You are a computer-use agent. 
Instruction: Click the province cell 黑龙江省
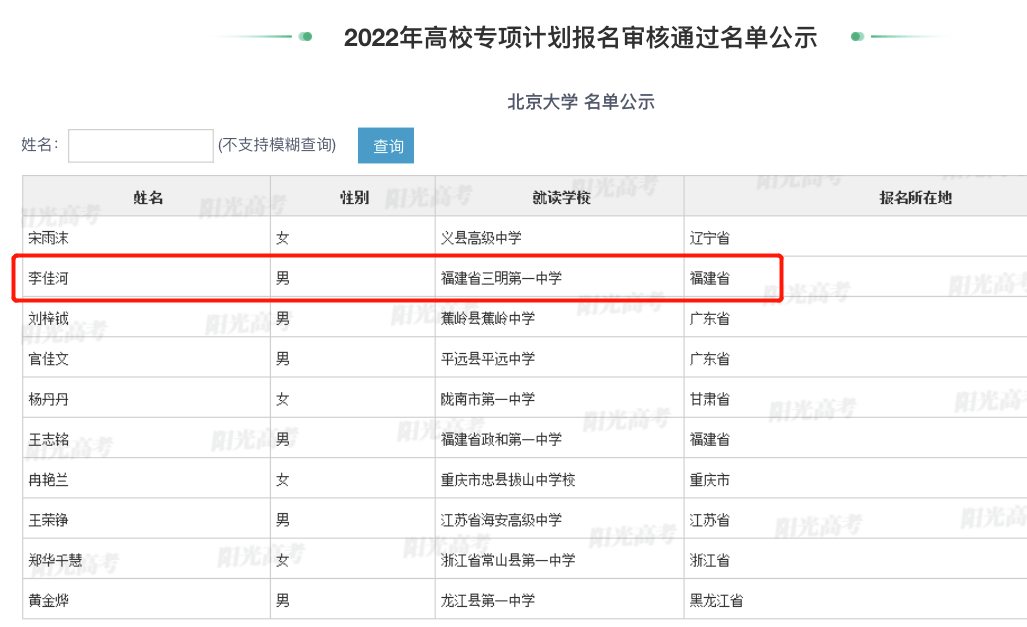(x=716, y=601)
